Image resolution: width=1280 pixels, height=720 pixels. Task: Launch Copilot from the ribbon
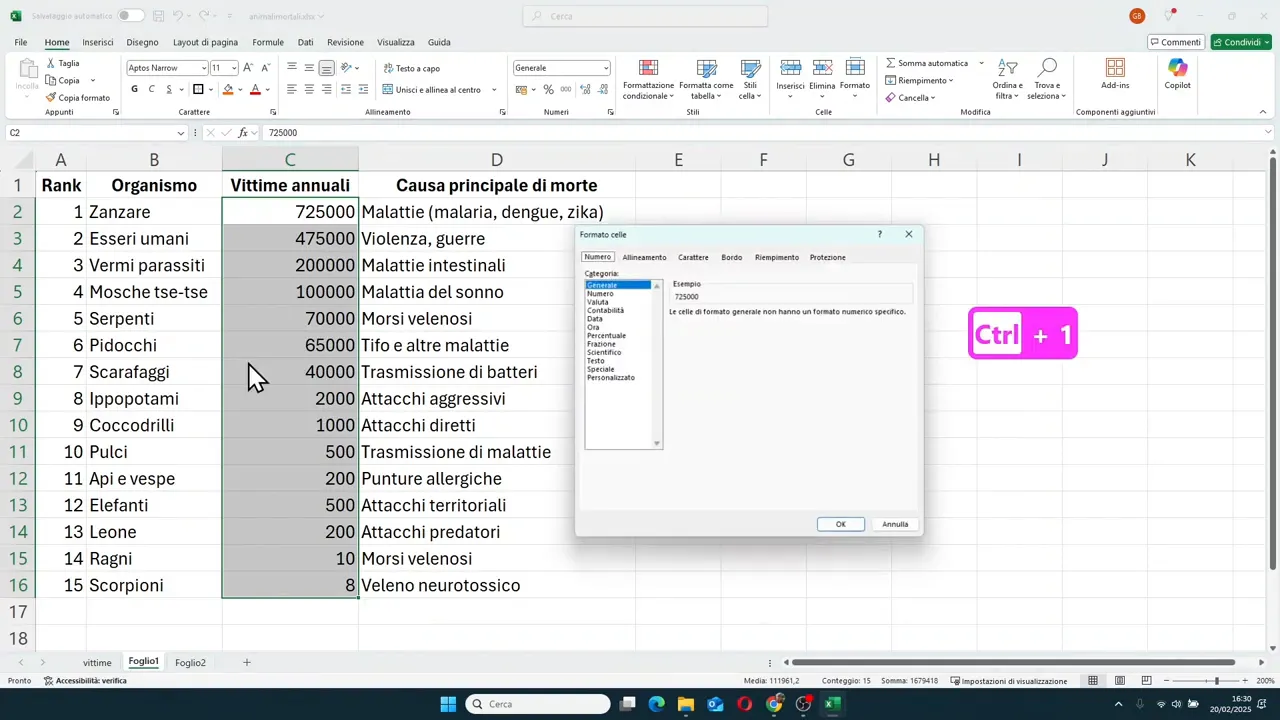coord(1177,73)
